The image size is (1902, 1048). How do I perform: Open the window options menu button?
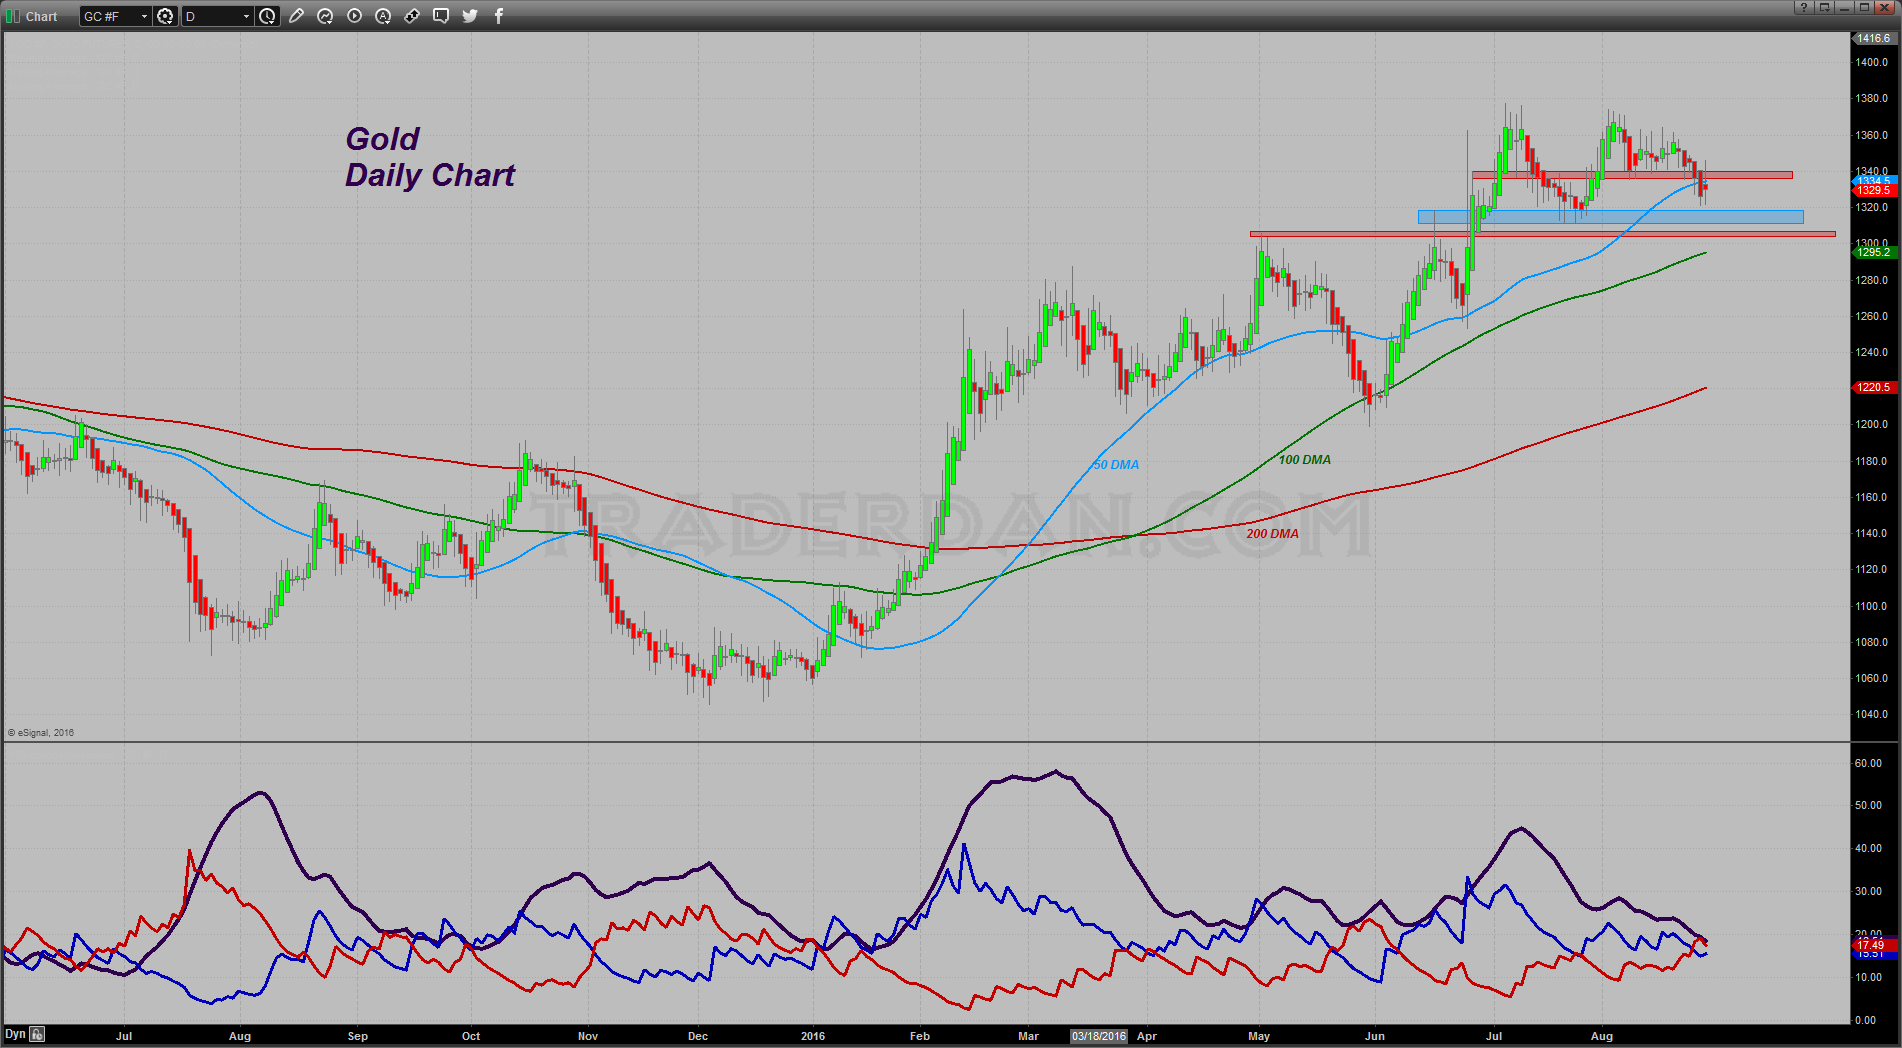[x=1824, y=8]
